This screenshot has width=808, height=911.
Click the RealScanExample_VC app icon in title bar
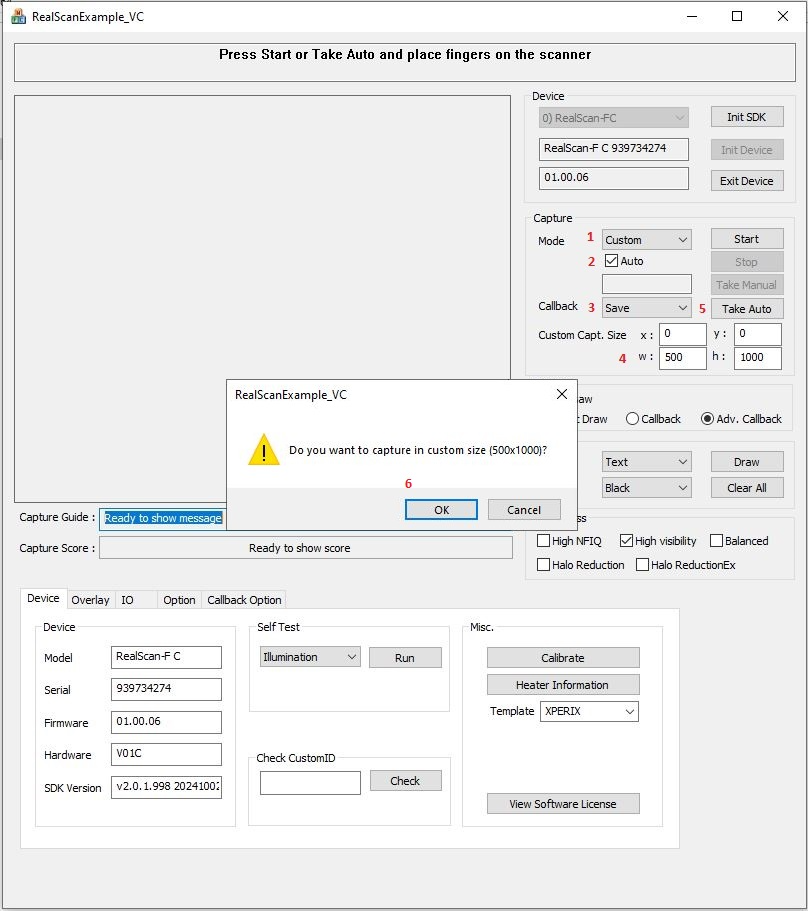(19, 16)
